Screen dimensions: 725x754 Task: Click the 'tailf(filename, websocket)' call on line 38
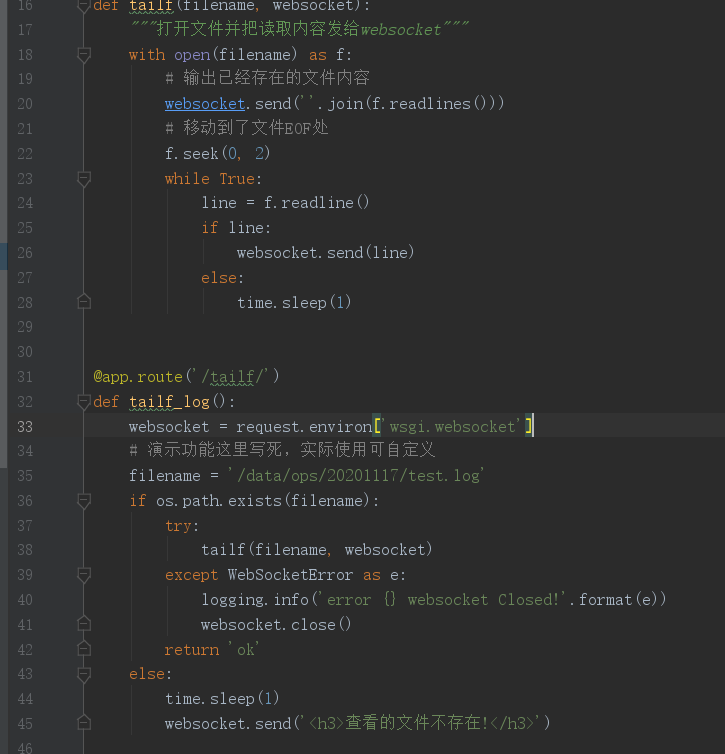[317, 550]
